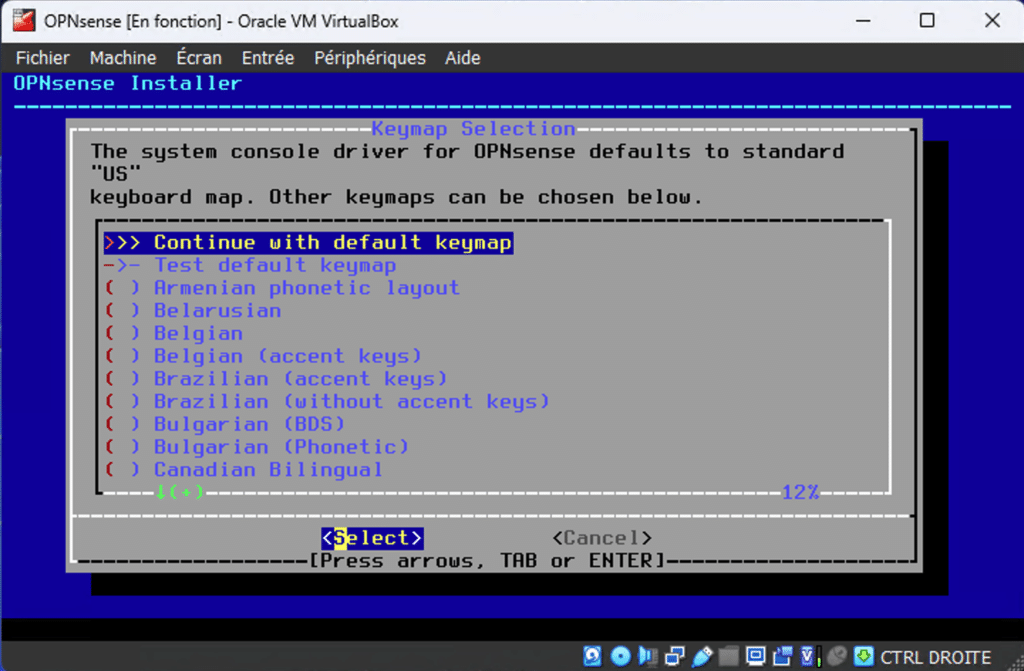Open the Fichier menu
The image size is (1024, 671).
click(x=42, y=58)
